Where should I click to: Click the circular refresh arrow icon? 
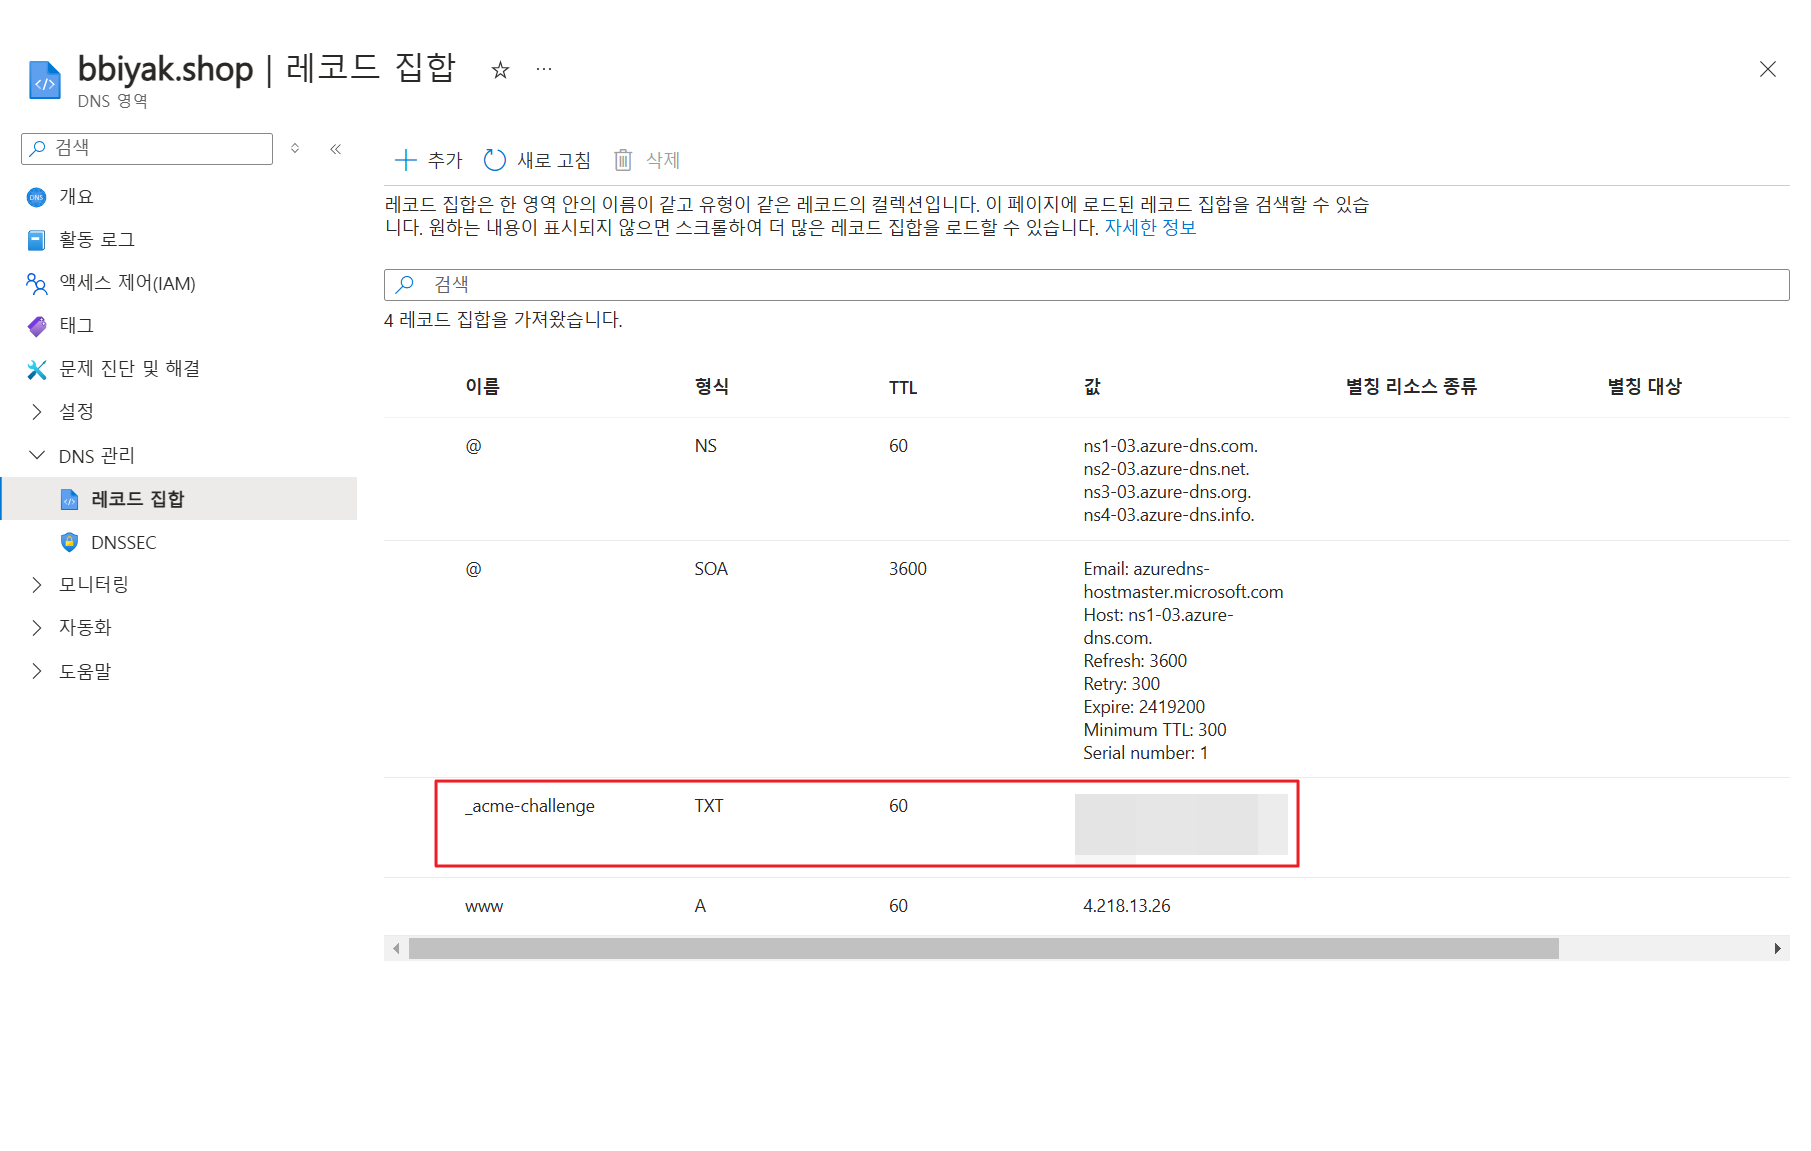(x=494, y=160)
